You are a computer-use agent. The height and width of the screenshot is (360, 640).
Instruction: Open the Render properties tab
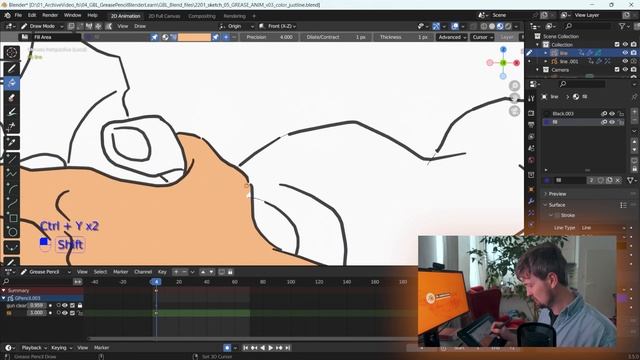click(531, 113)
